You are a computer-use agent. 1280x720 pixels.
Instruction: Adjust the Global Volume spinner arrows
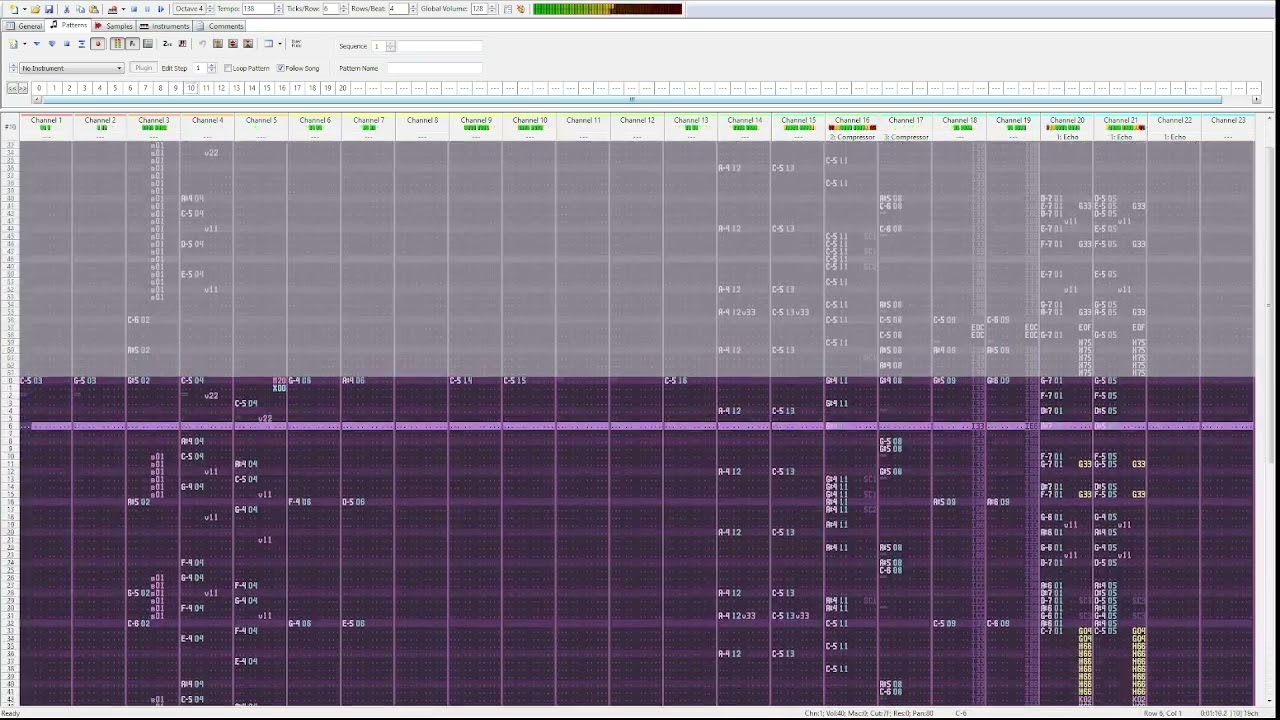492,9
